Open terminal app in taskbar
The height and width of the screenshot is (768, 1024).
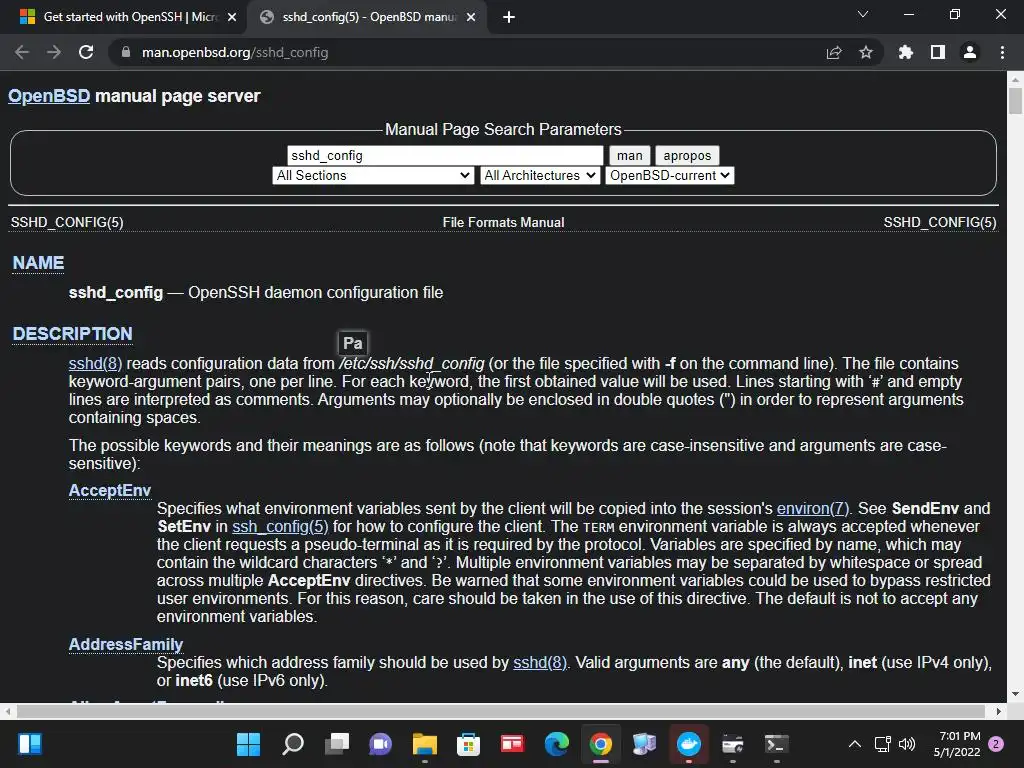[x=776, y=744]
